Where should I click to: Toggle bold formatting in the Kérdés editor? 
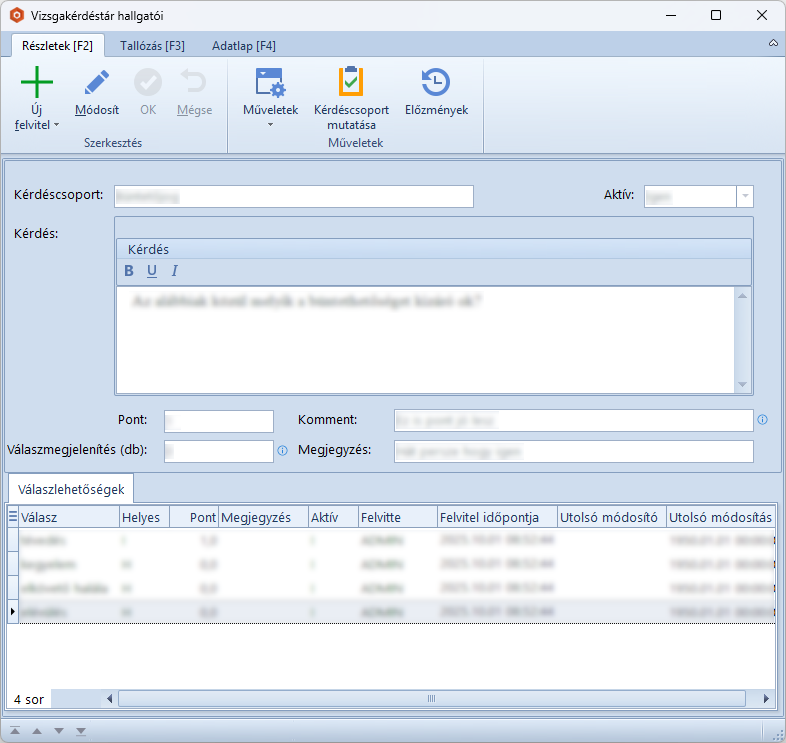tap(128, 271)
